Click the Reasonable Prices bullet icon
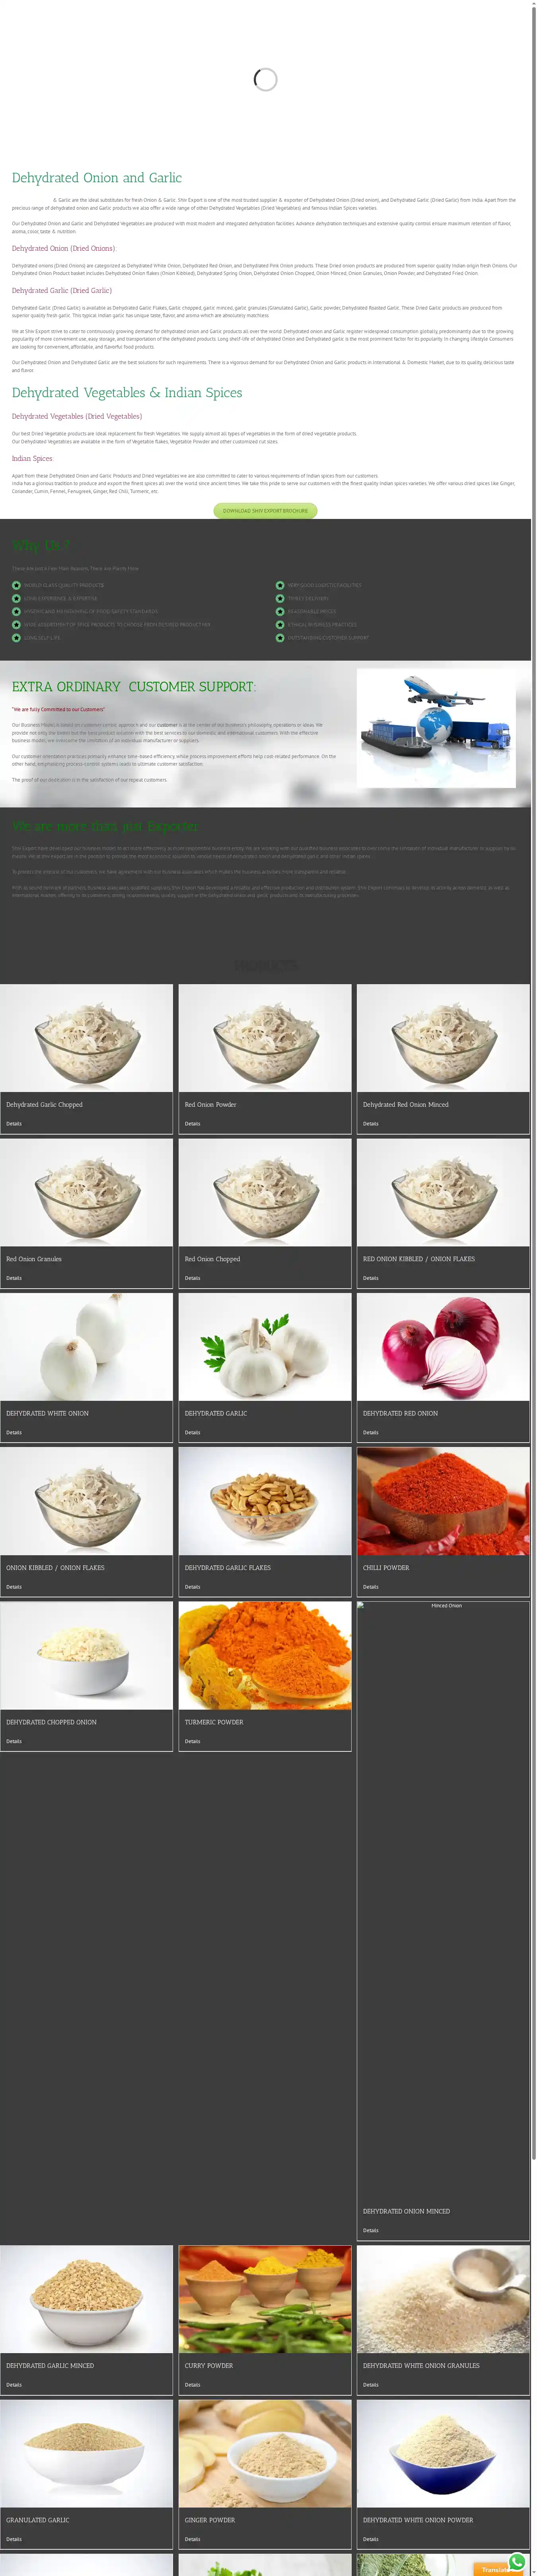537x2576 pixels. click(280, 611)
